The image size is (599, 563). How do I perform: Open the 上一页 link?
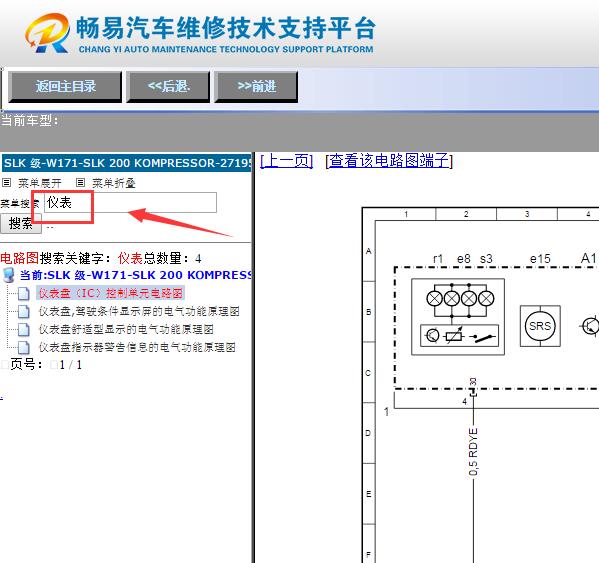click(287, 161)
